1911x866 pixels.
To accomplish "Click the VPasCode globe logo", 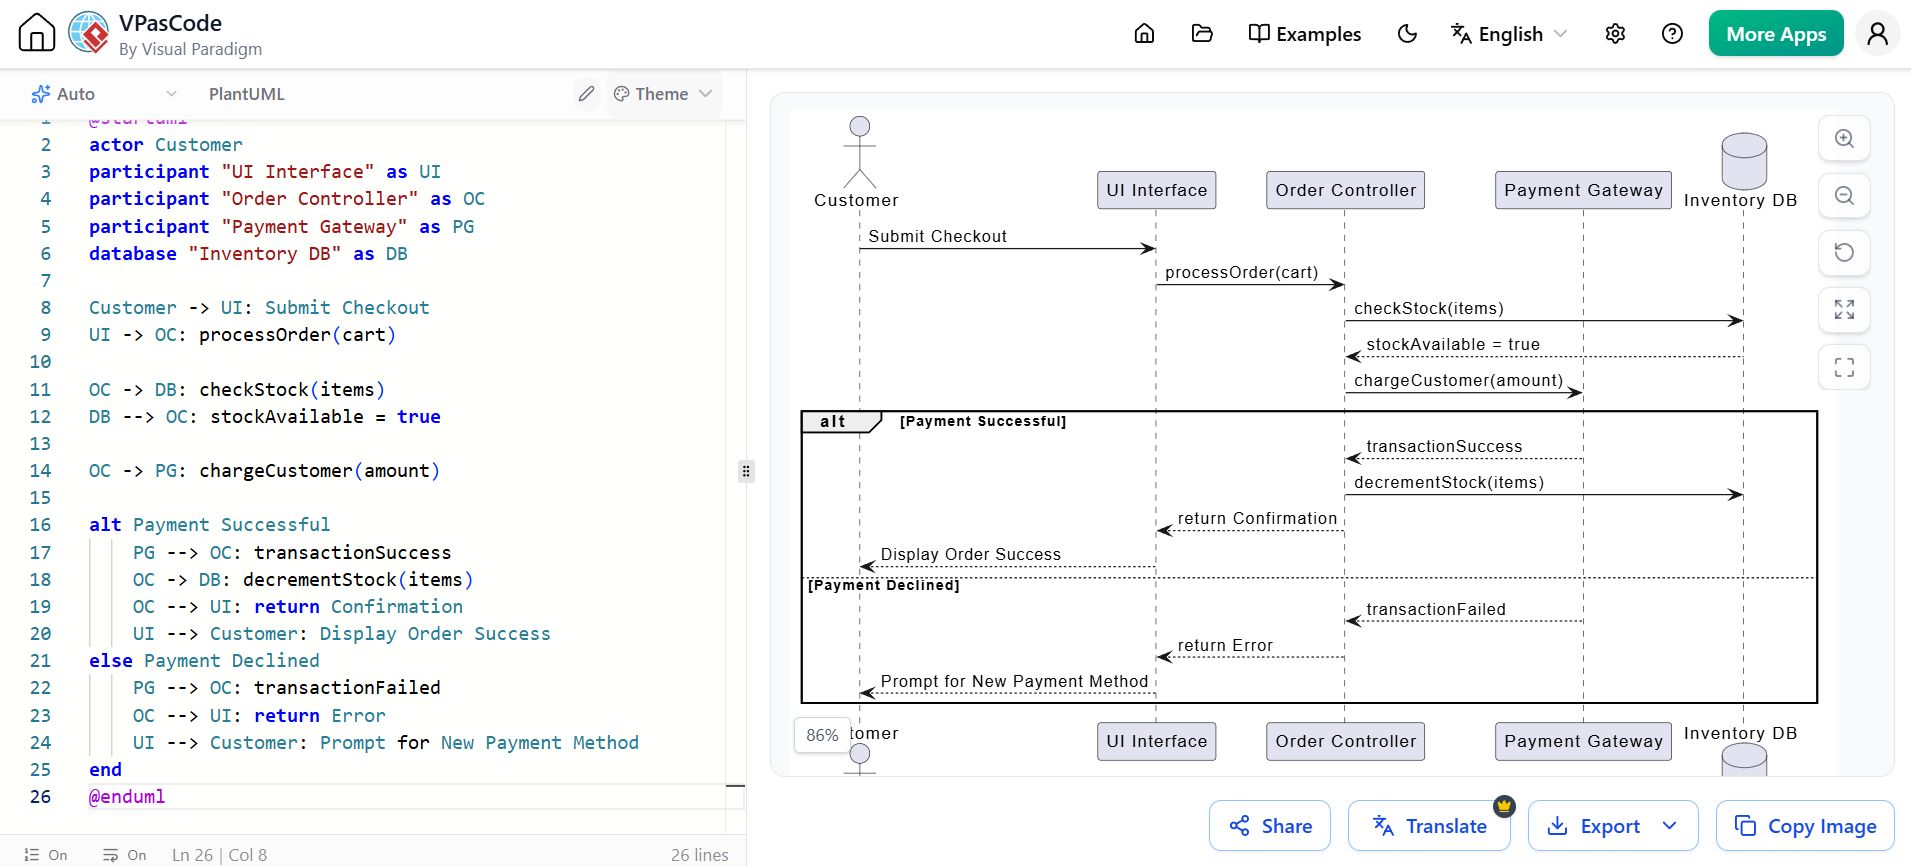I will point(89,33).
